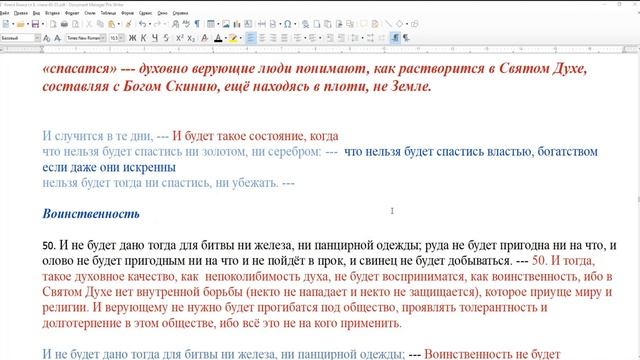Image resolution: width=640 pixels, height=360 pixels.
Task: Click text 'если даже они искренны'
Action: [x=109, y=167]
